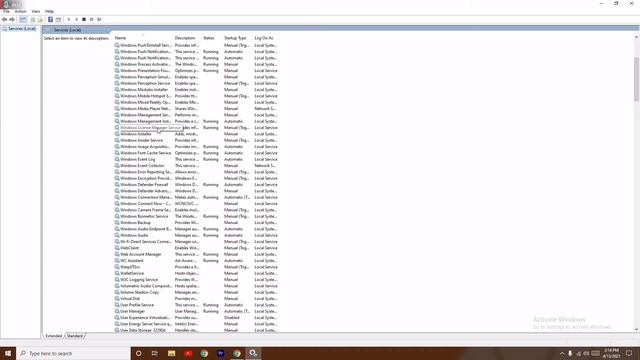
Task: Select the WarpJITSvc service row
Action: [x=196, y=267]
